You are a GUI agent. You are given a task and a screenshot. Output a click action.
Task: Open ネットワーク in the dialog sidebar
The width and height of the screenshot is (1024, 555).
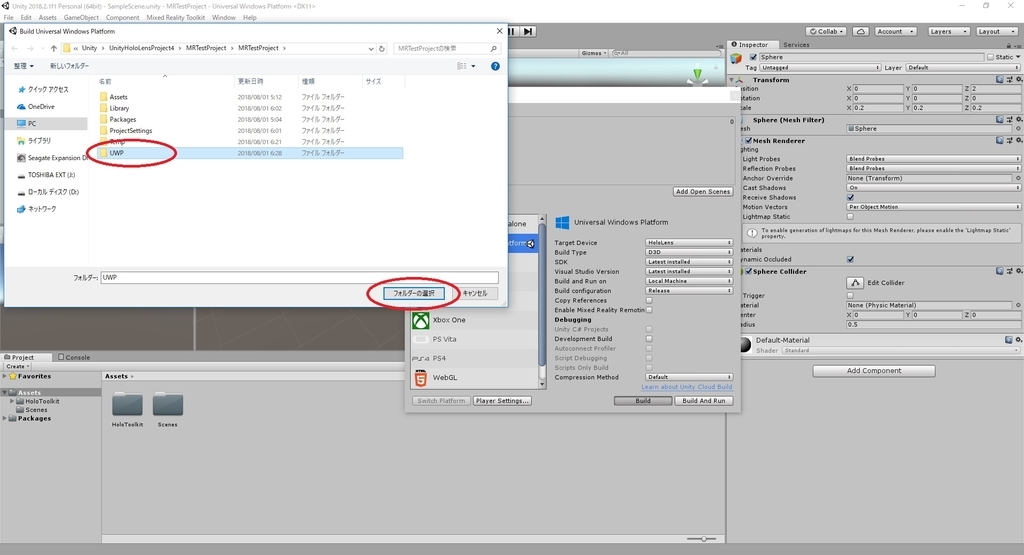click(42, 209)
